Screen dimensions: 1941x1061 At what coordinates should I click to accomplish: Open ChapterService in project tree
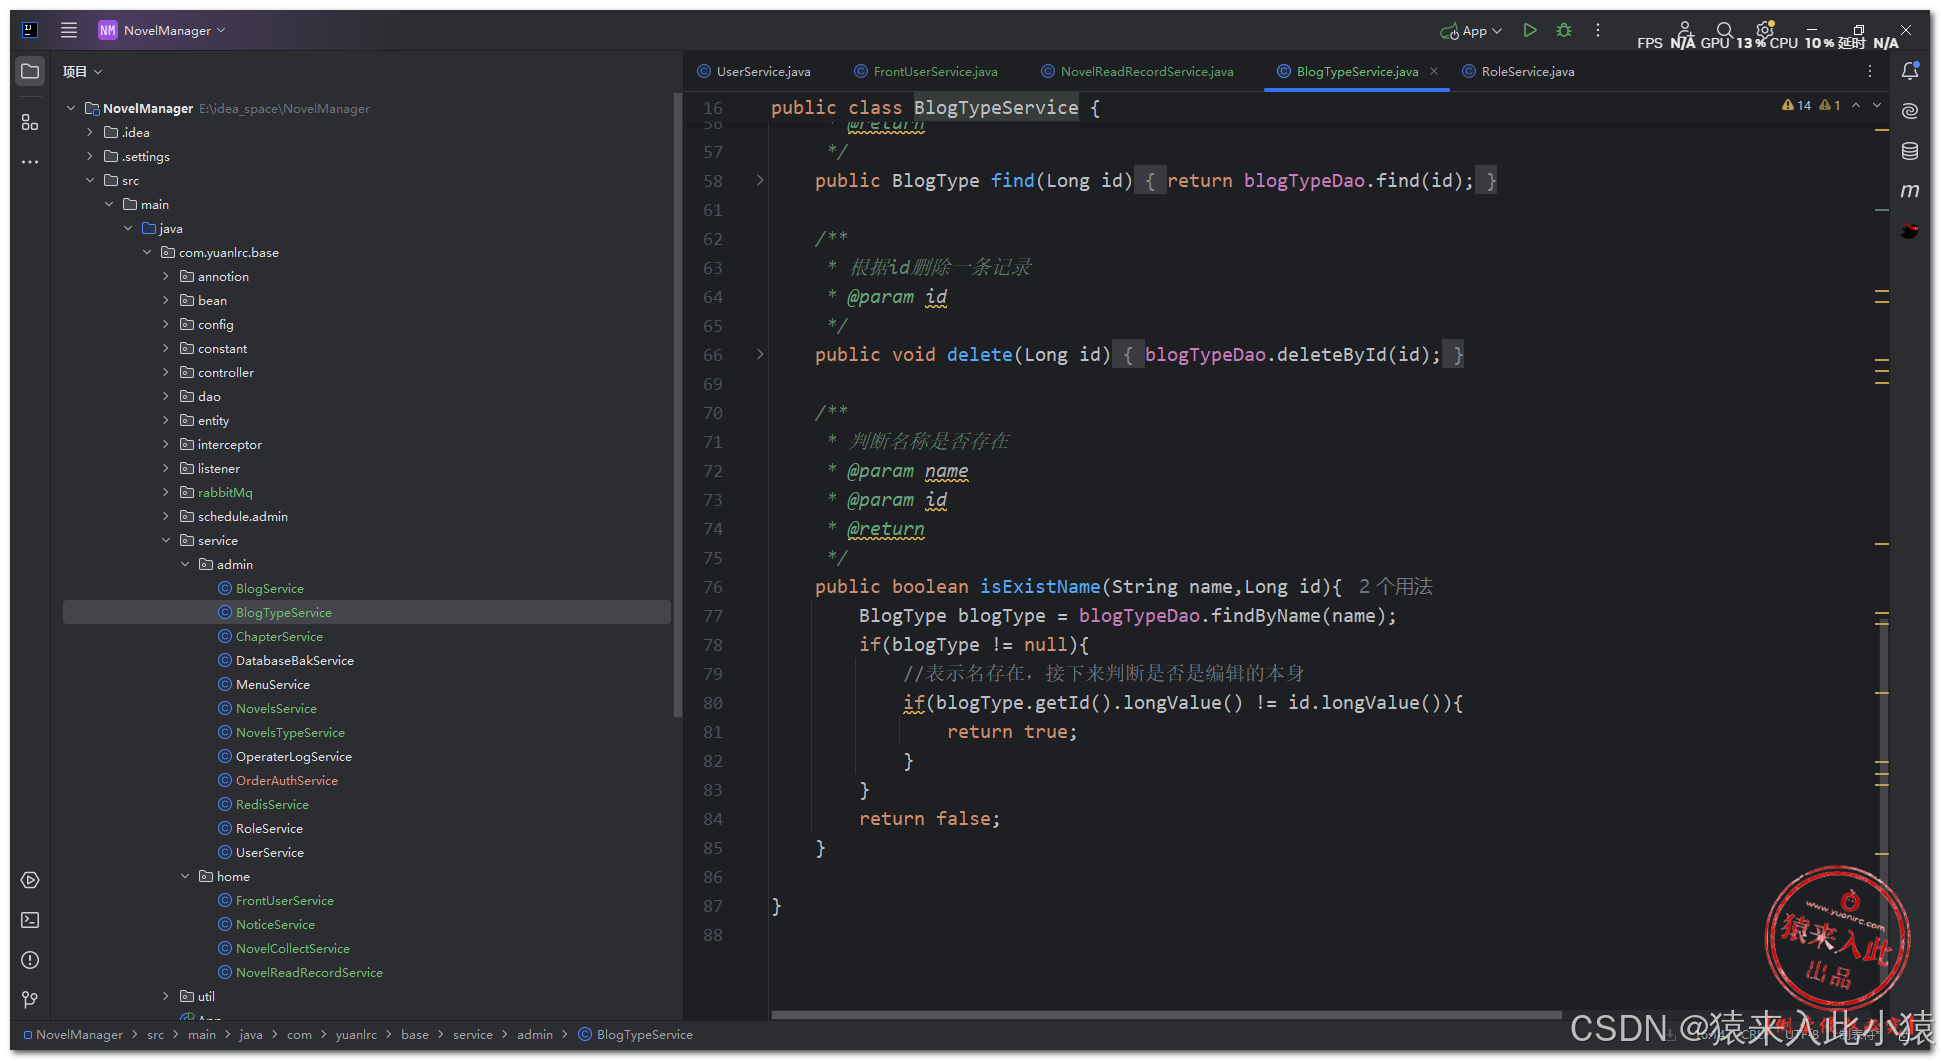tap(279, 636)
